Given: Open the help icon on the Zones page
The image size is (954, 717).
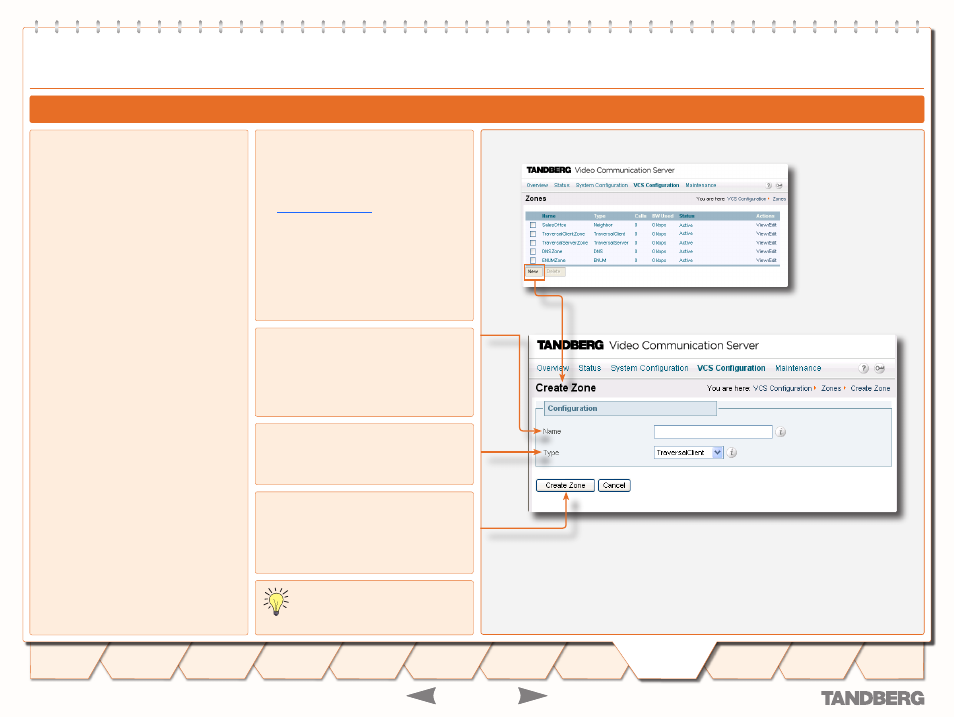Looking at the screenshot, I should point(768,186).
